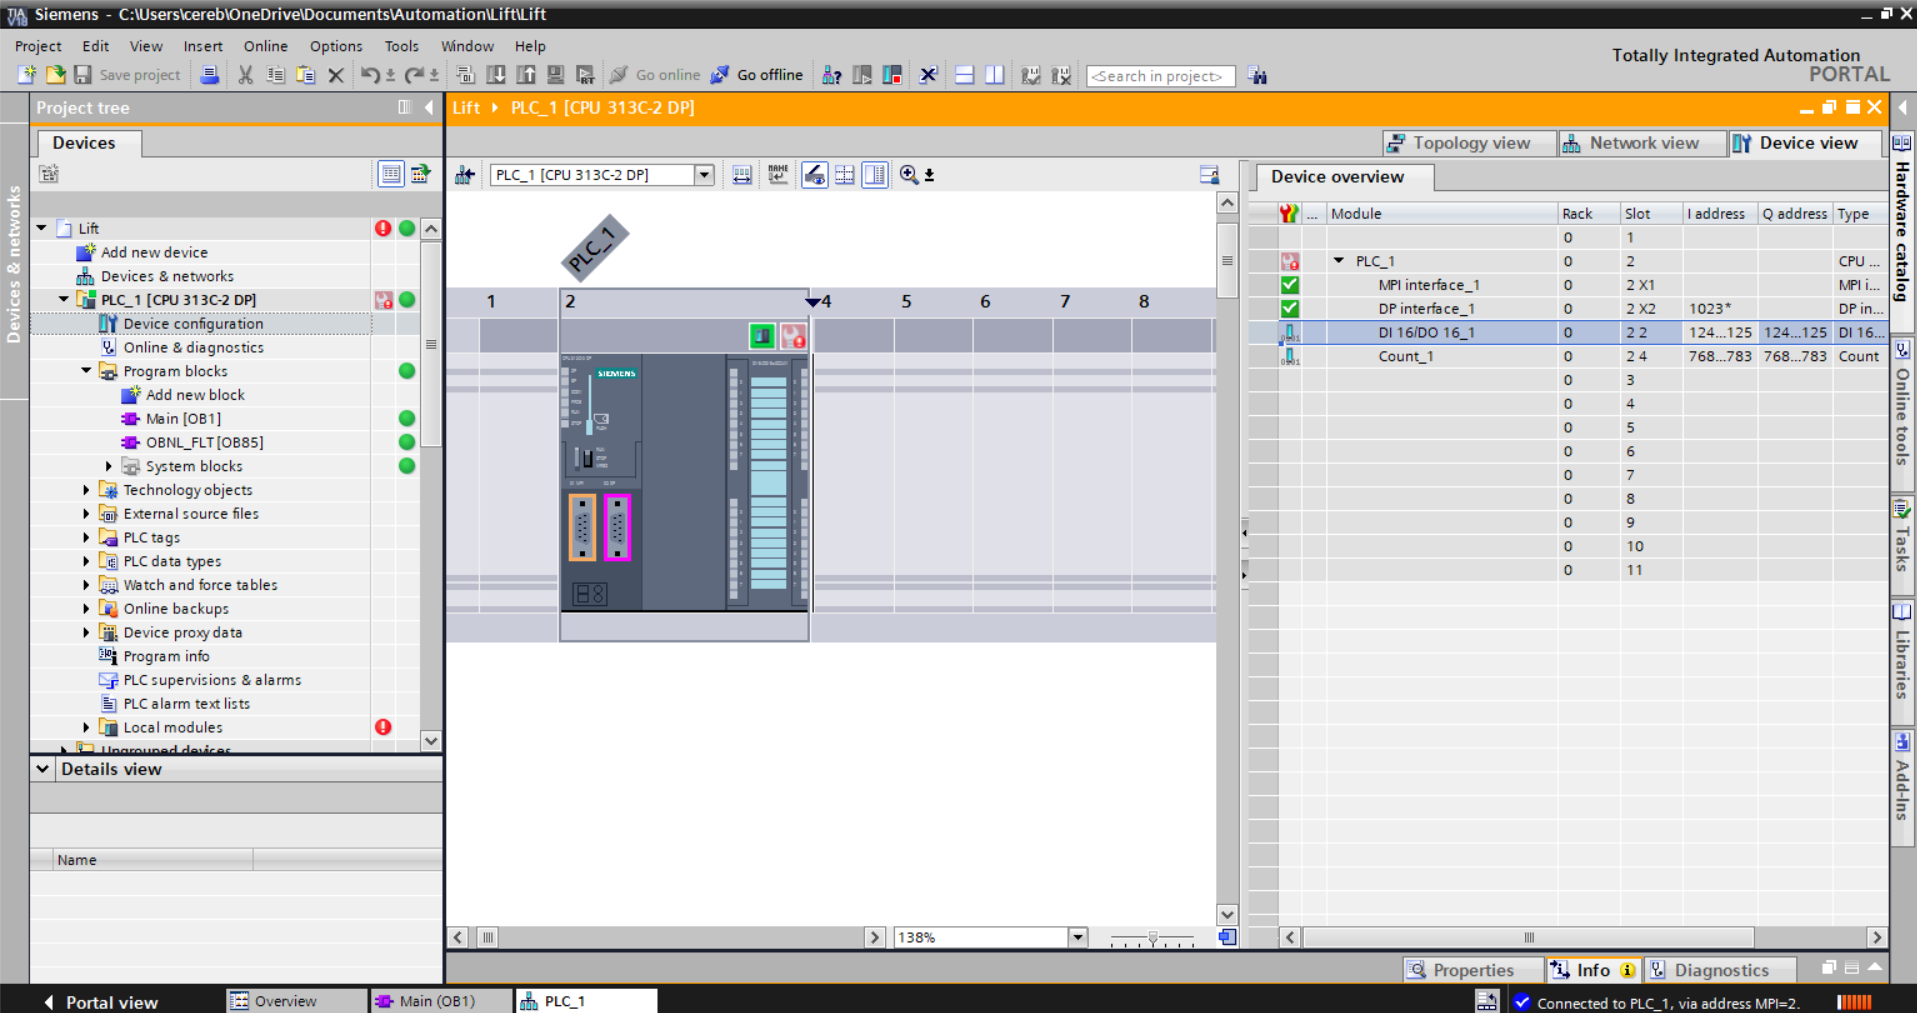This screenshot has width=1917, height=1013.
Task: Click the Download to device icon
Action: pyautogui.click(x=495, y=75)
